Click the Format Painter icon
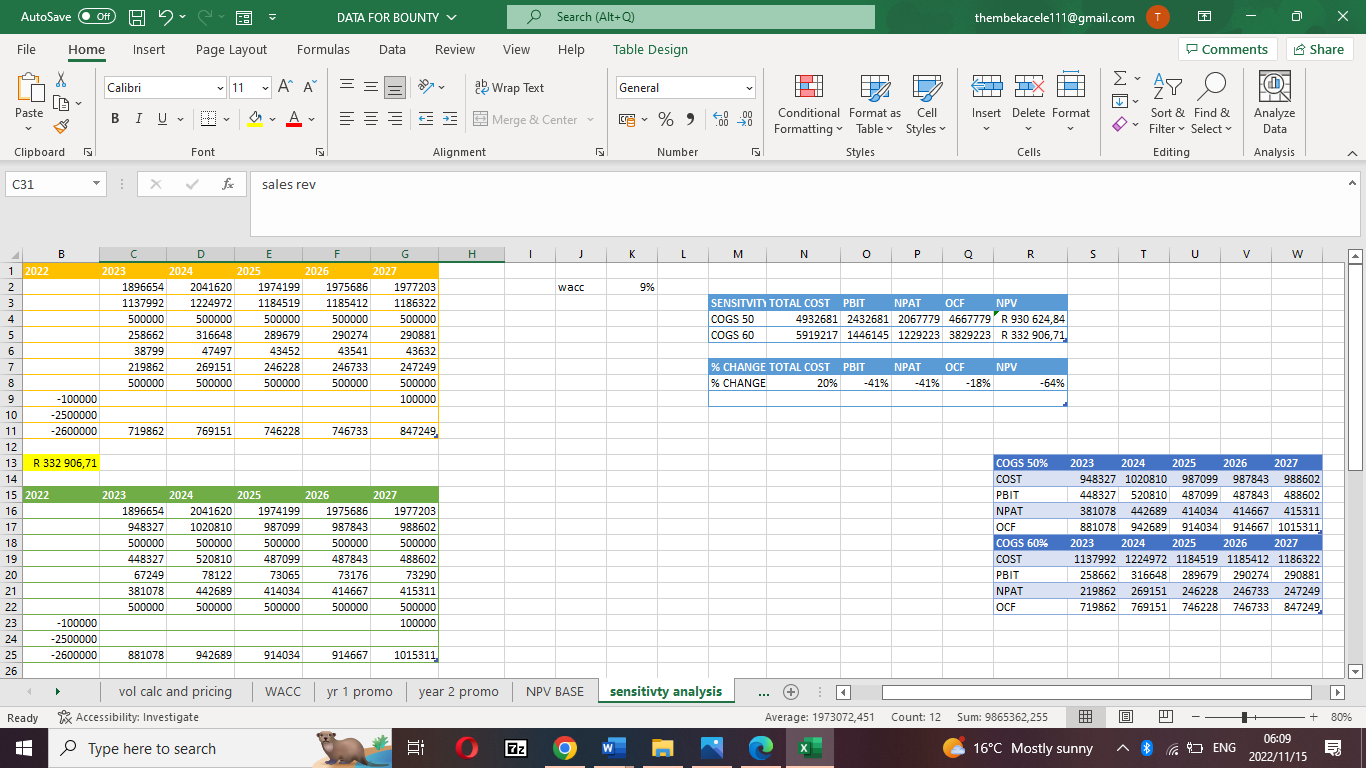This screenshot has width=1366, height=768. (x=61, y=127)
